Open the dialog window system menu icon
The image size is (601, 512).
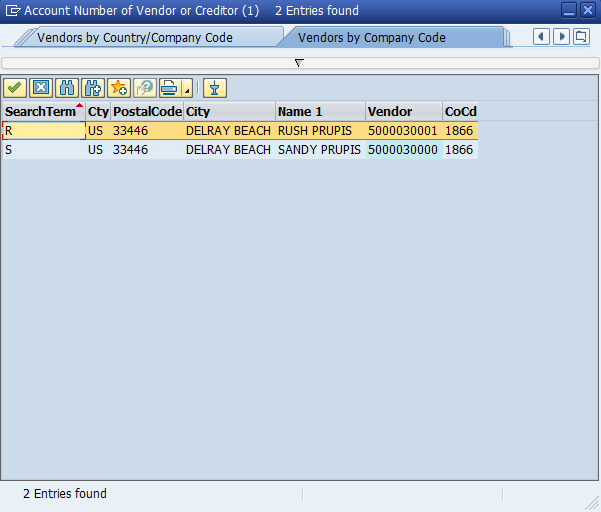[12, 10]
